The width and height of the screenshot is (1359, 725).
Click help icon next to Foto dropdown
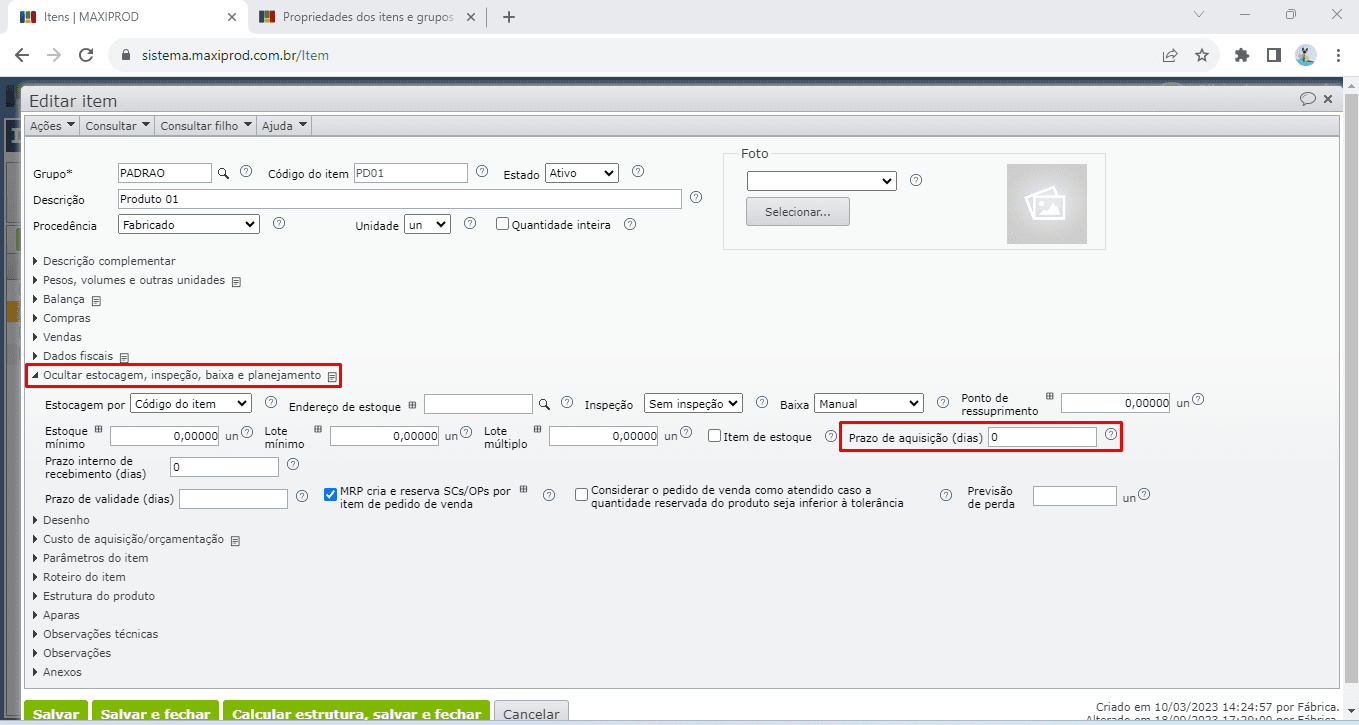916,180
